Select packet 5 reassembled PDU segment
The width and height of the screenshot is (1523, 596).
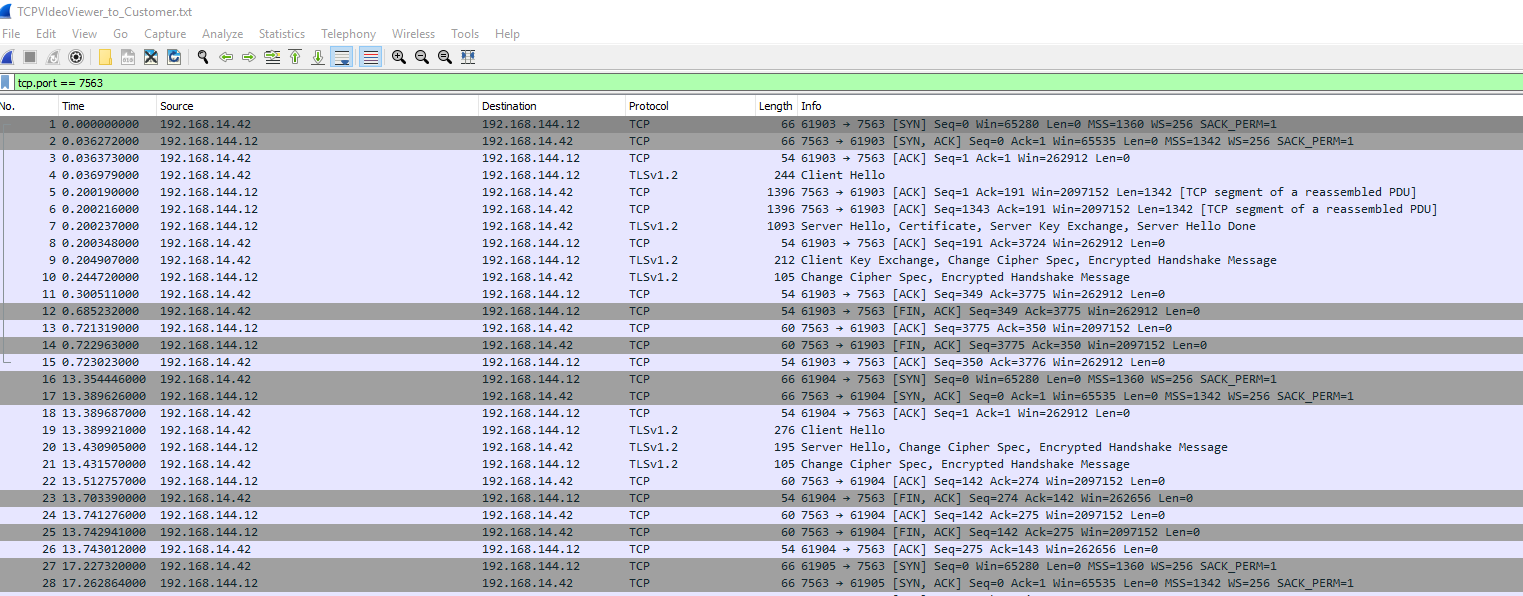[761, 192]
